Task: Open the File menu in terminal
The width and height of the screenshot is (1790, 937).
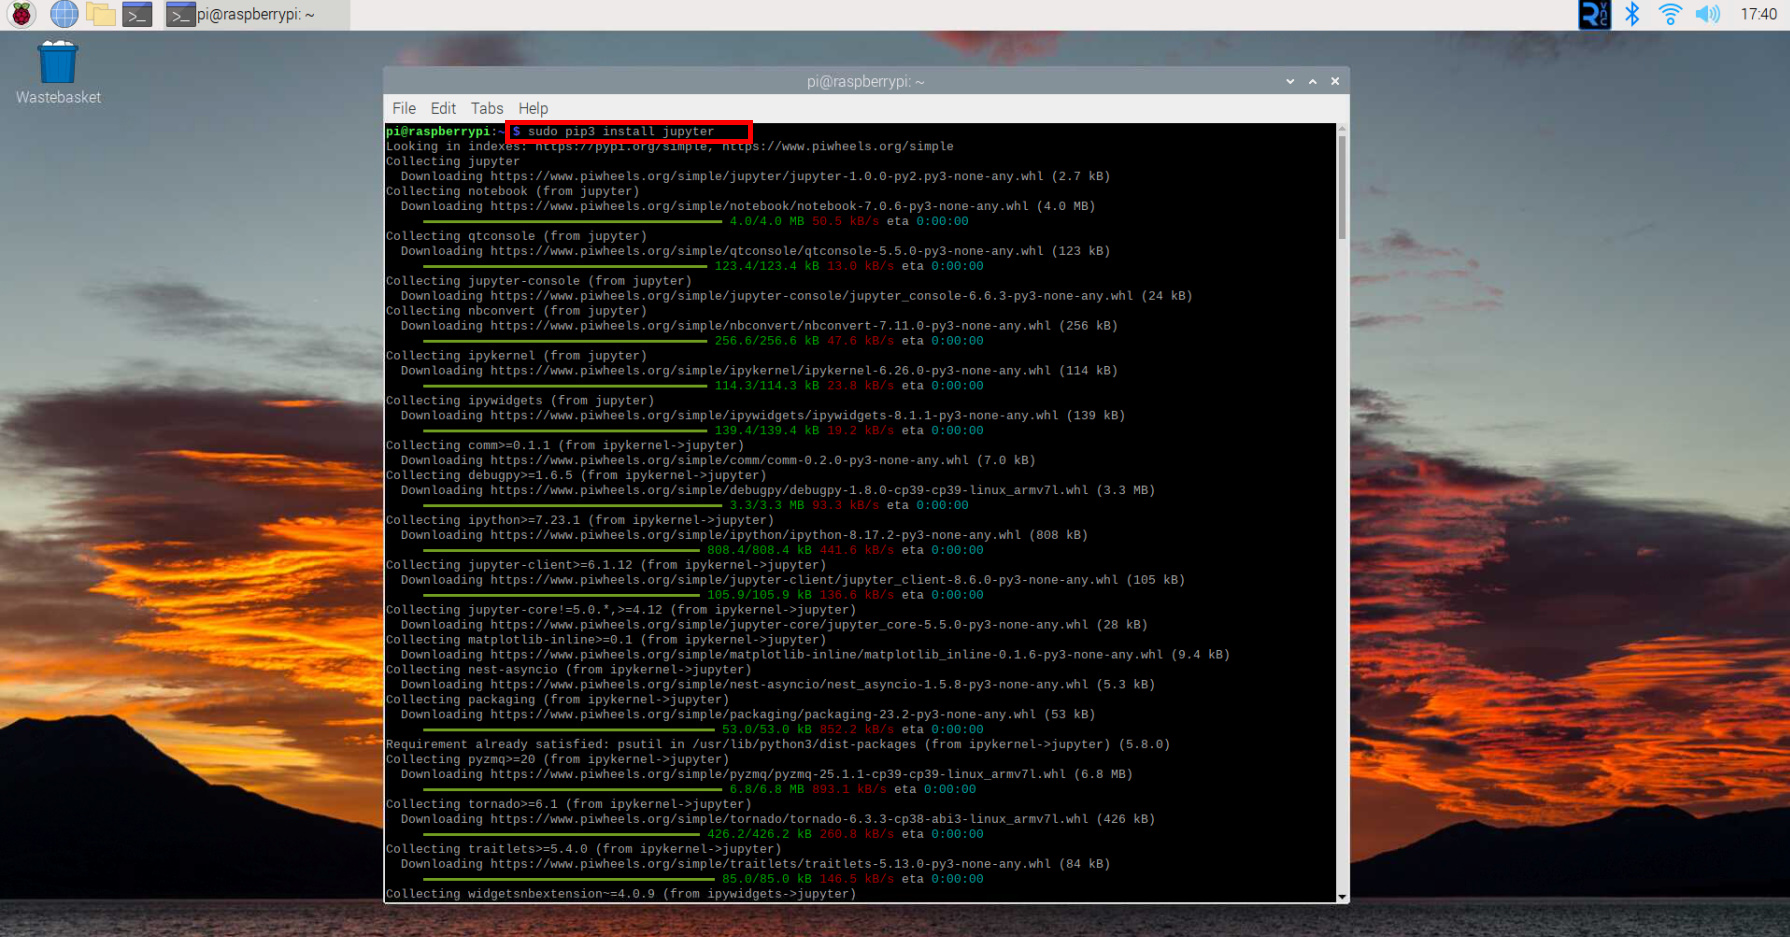Action: [x=404, y=108]
